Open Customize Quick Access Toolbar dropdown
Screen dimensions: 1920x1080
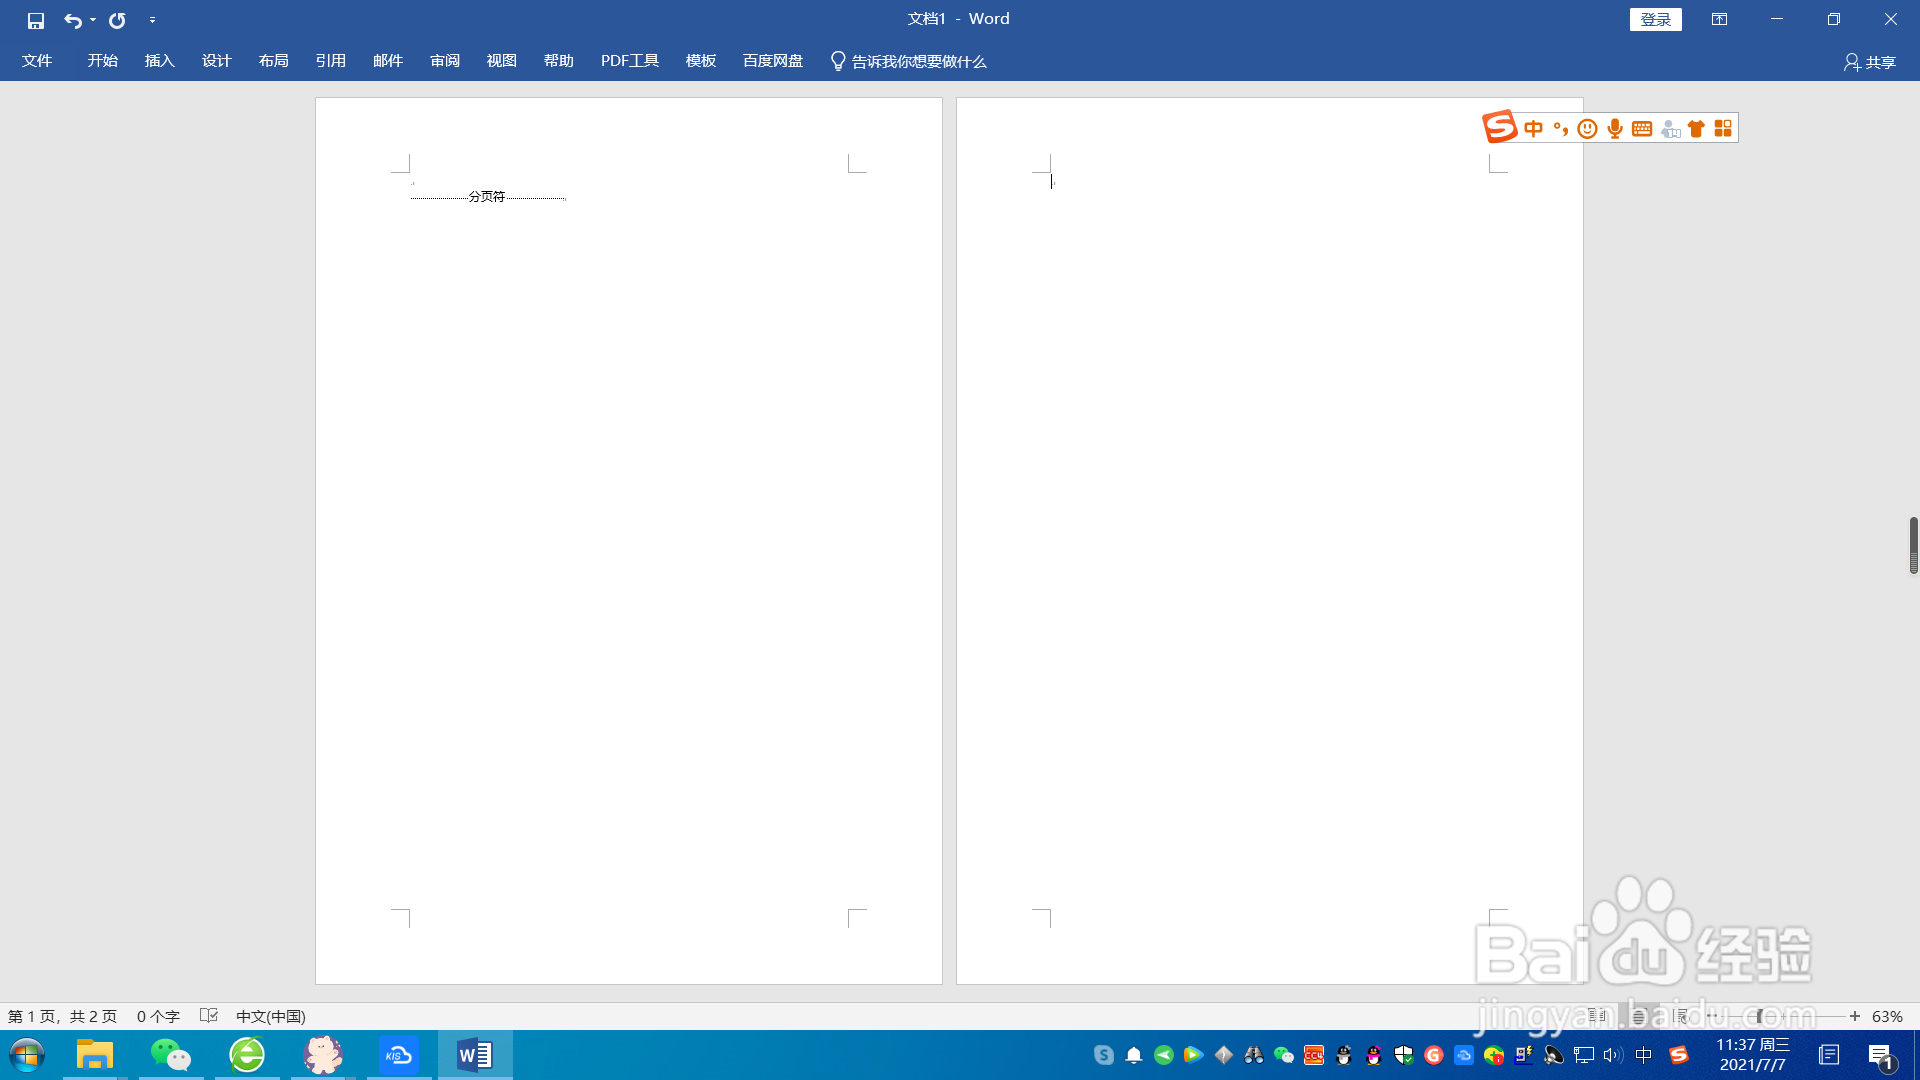coord(152,20)
